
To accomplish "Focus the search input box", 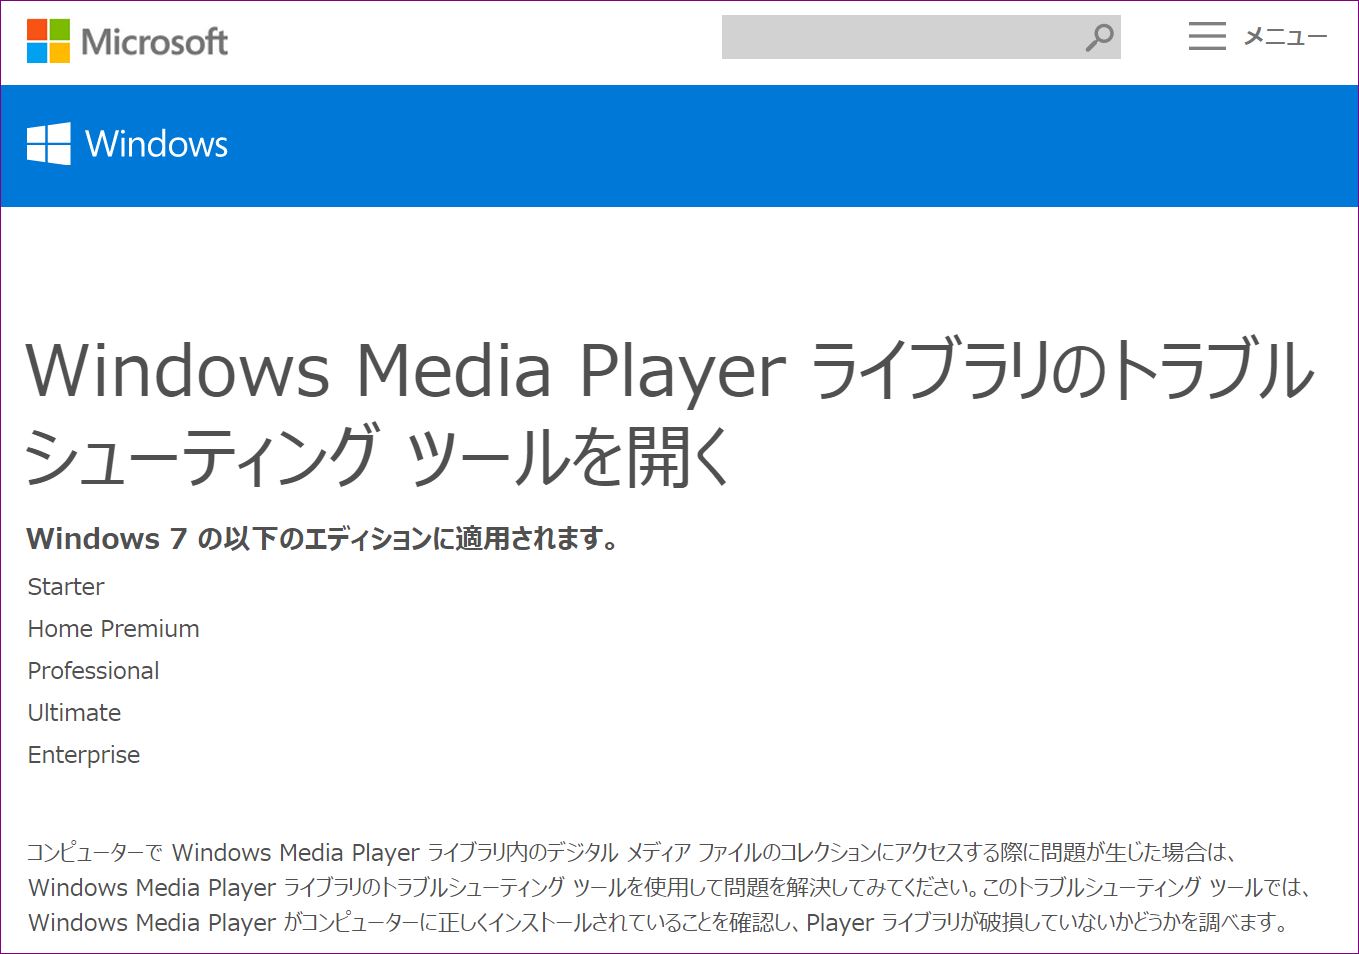I will 900,38.
